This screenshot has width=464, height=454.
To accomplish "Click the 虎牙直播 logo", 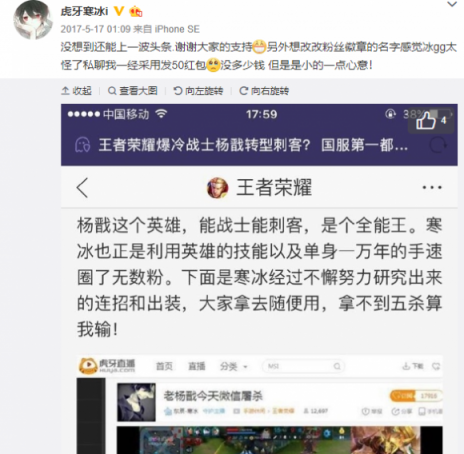I will [107, 366].
